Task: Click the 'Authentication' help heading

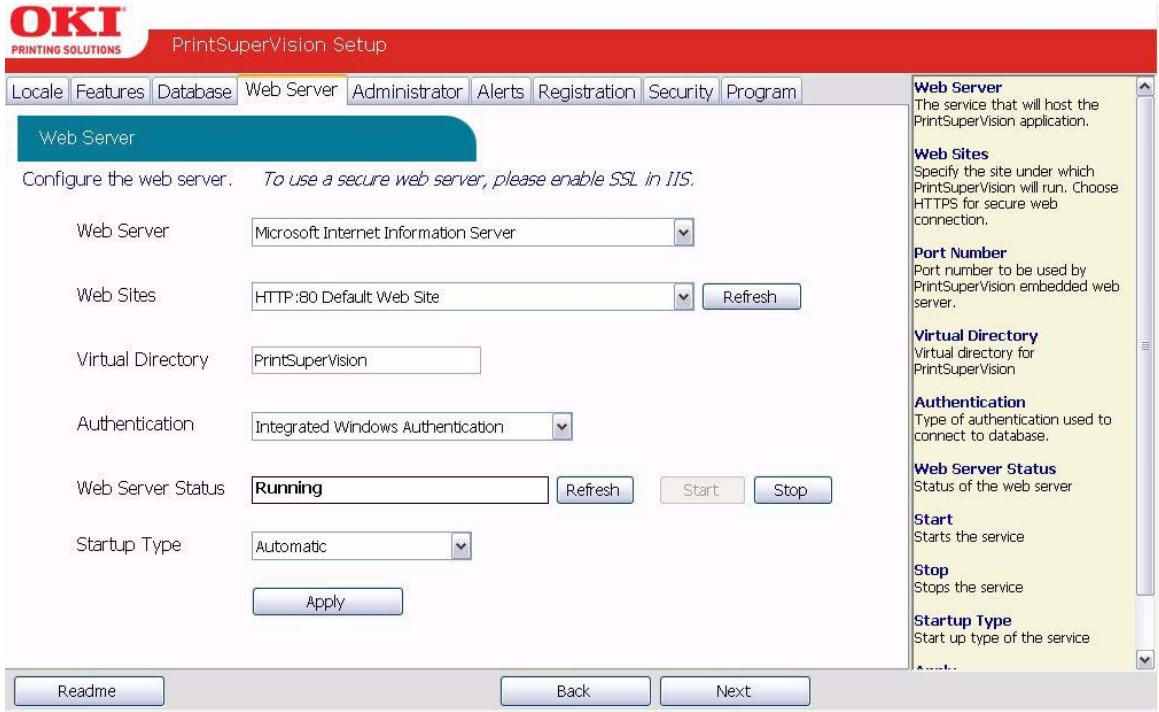Action: [x=970, y=402]
